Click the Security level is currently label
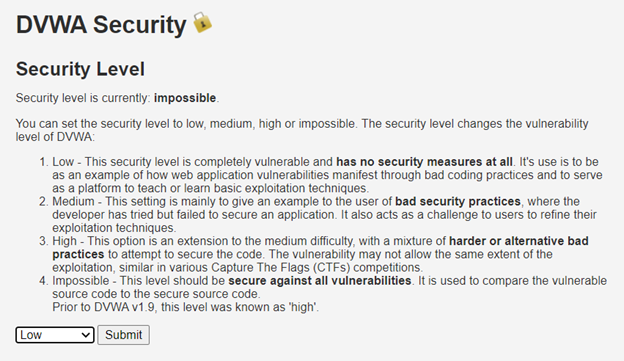This screenshot has width=624, height=361. [x=83, y=98]
